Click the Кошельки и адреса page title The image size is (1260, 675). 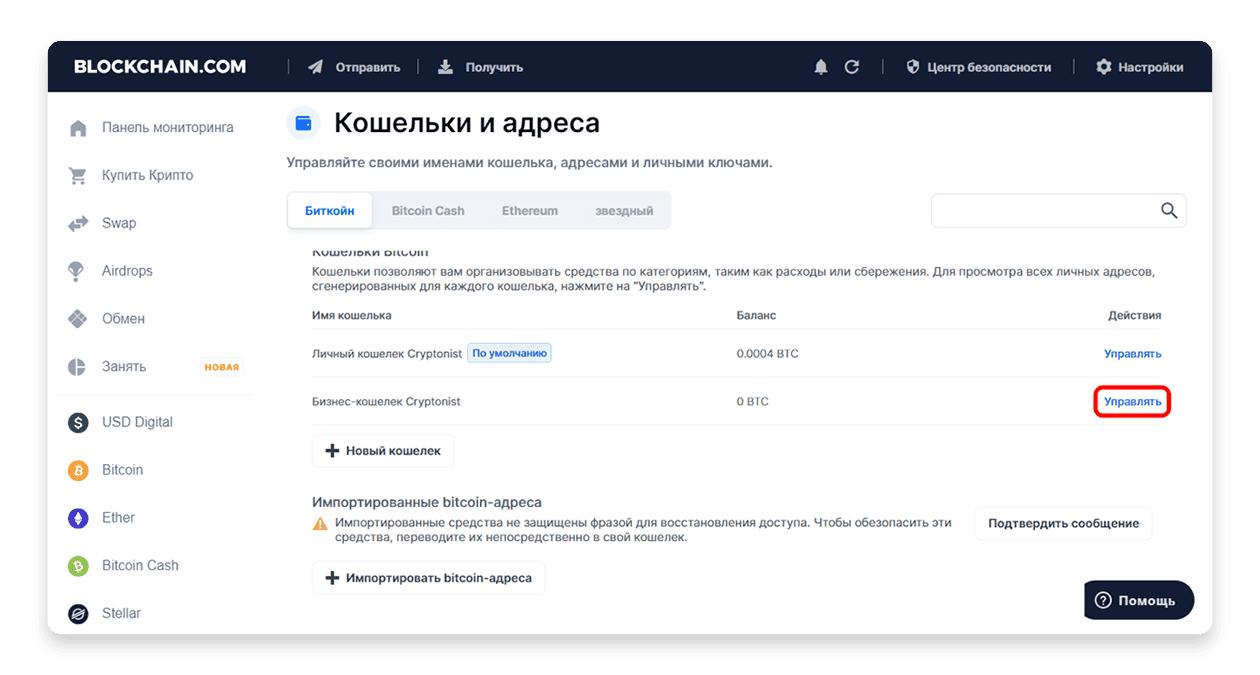tap(467, 123)
